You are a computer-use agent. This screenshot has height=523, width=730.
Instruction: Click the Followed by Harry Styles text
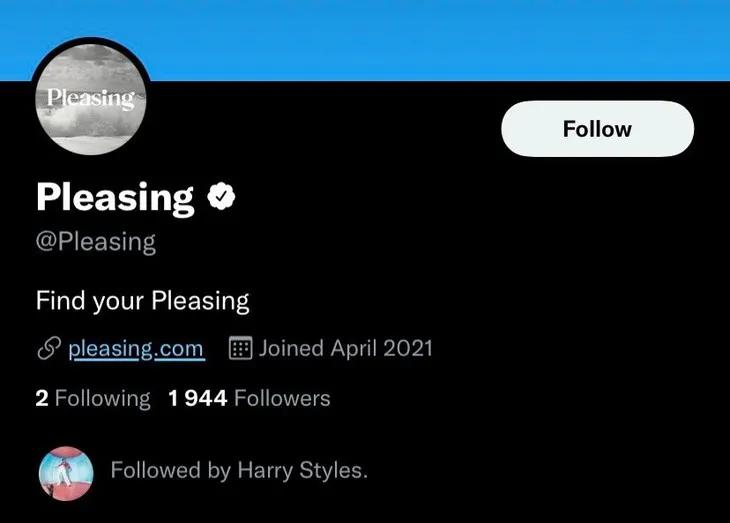tap(238, 470)
